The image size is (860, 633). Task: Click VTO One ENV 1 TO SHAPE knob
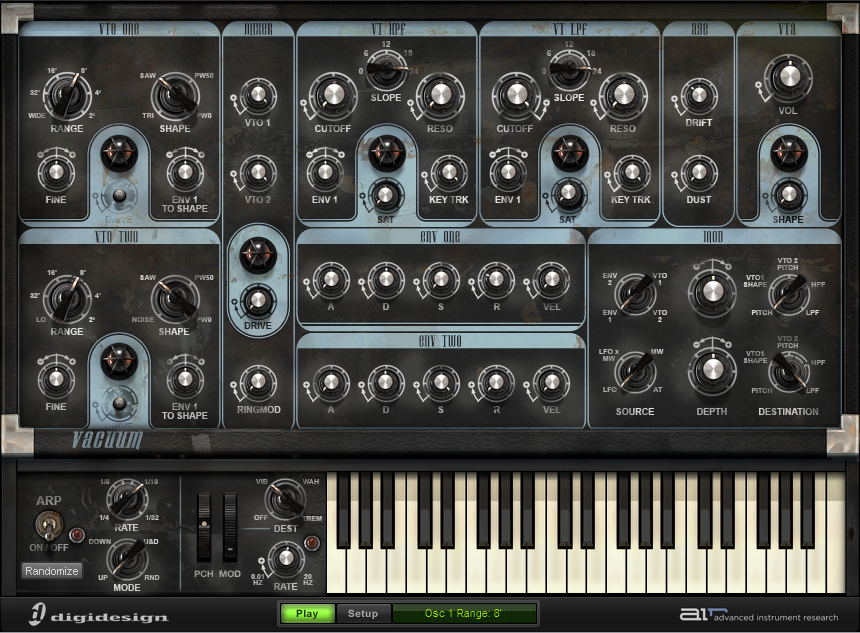[185, 172]
